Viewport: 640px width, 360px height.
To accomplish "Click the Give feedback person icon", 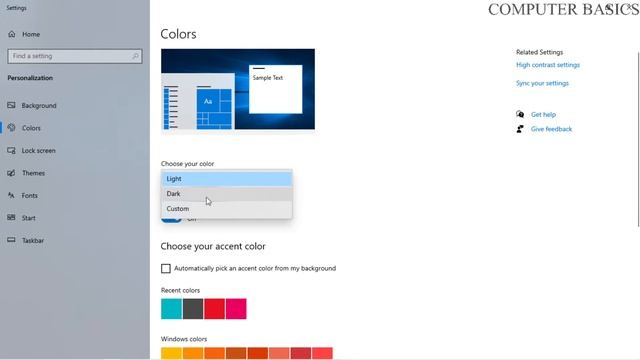I will [520, 129].
